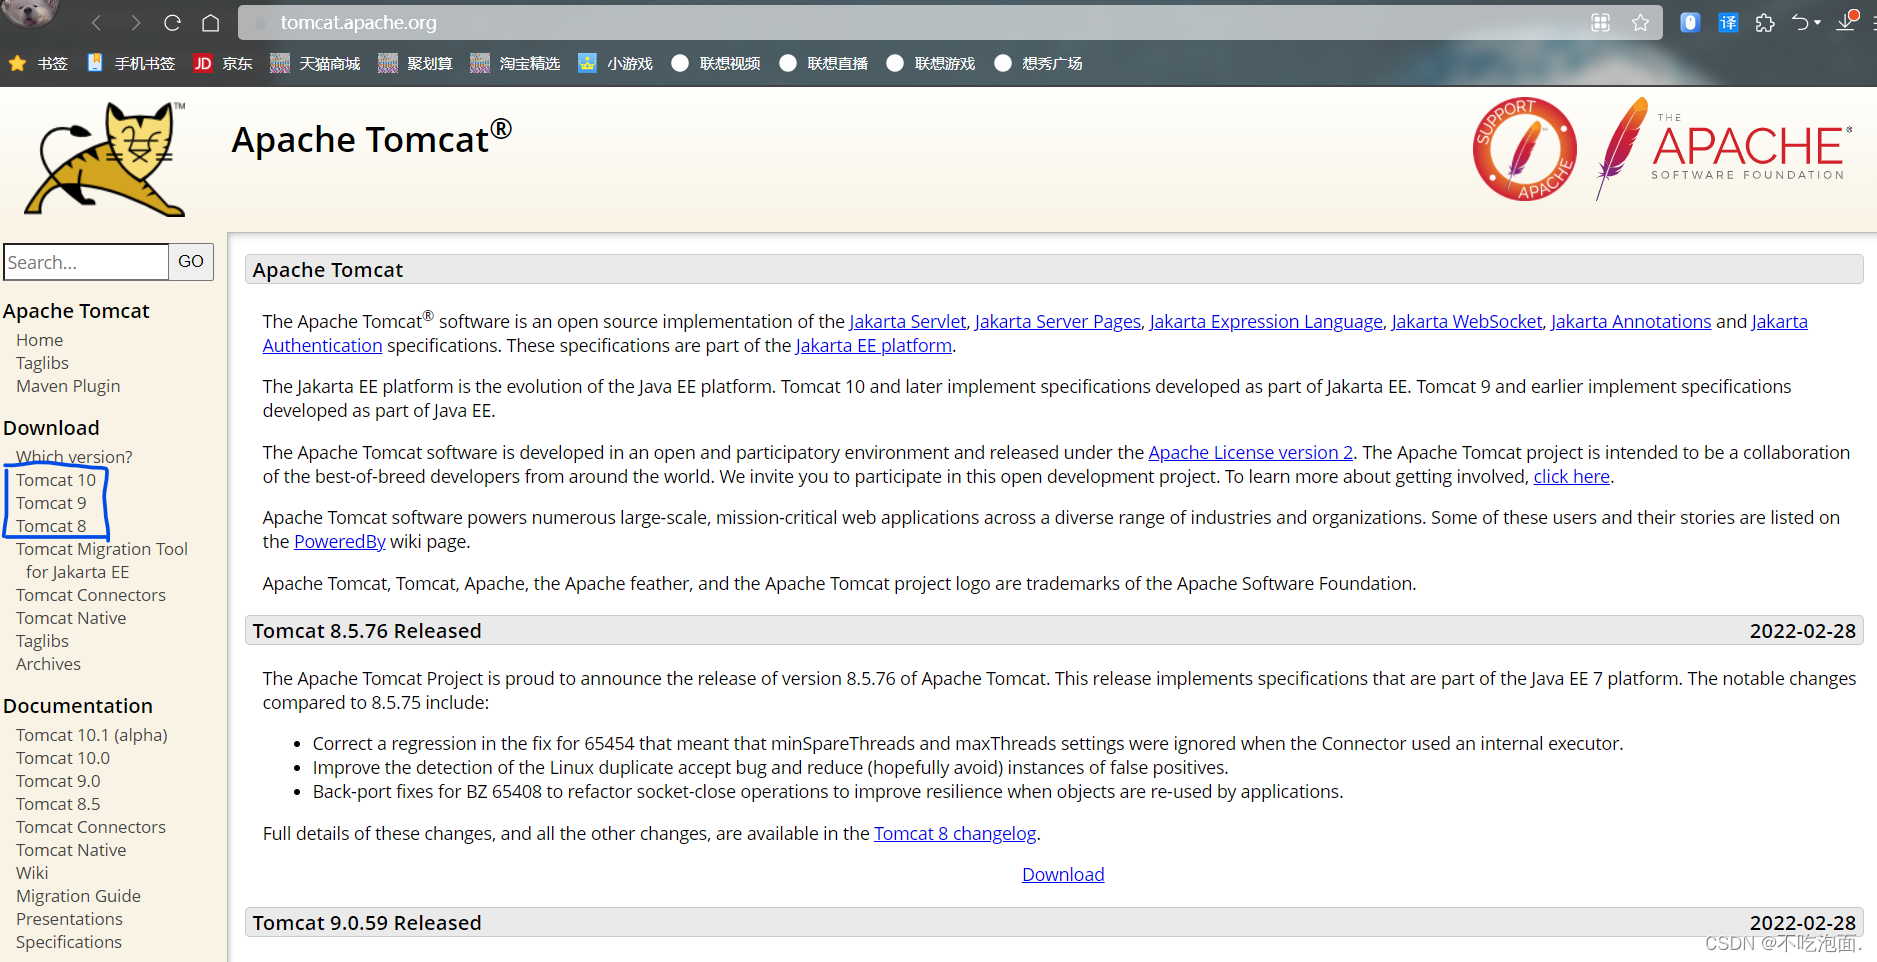This screenshot has height=962, width=1877.
Task: Focus the Search... input box
Action: tap(86, 262)
